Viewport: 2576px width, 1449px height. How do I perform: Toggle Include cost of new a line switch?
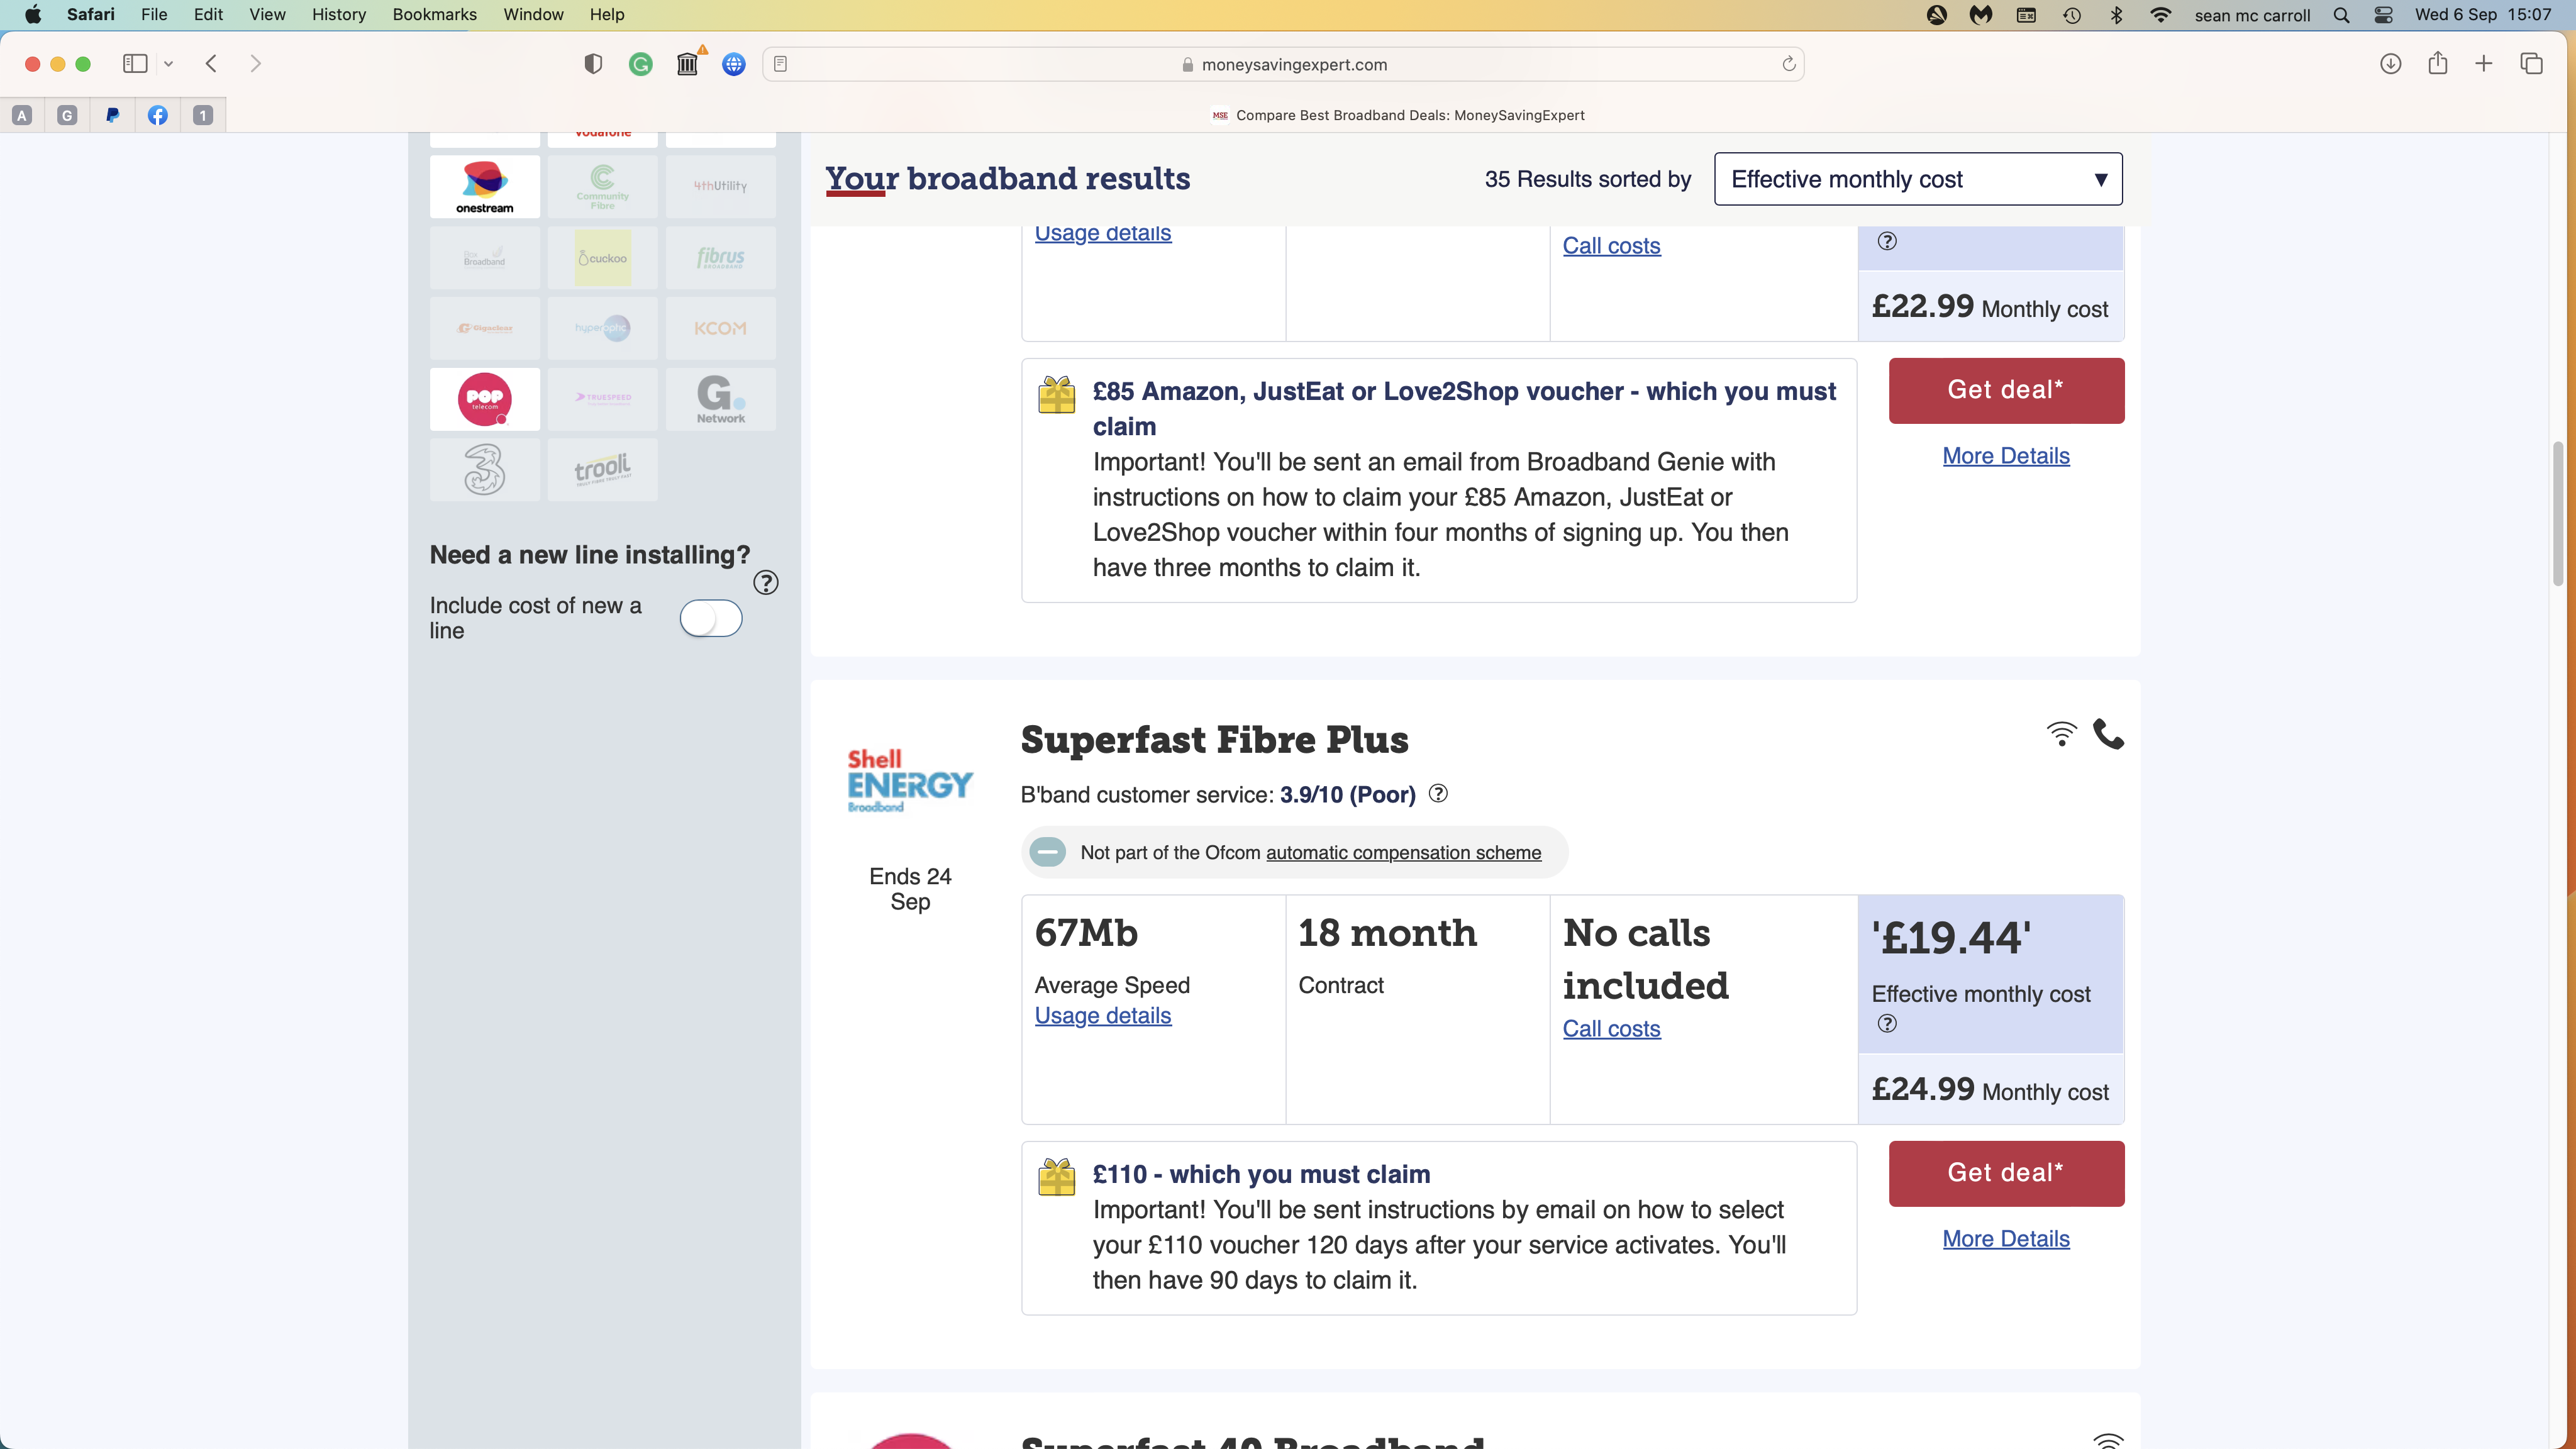tap(711, 618)
